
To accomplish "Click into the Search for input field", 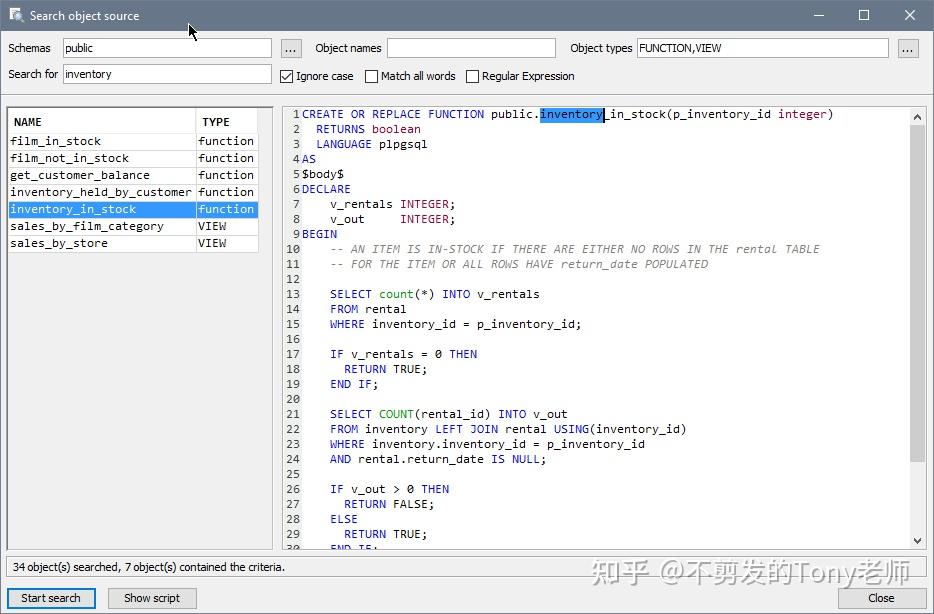I will (166, 74).
